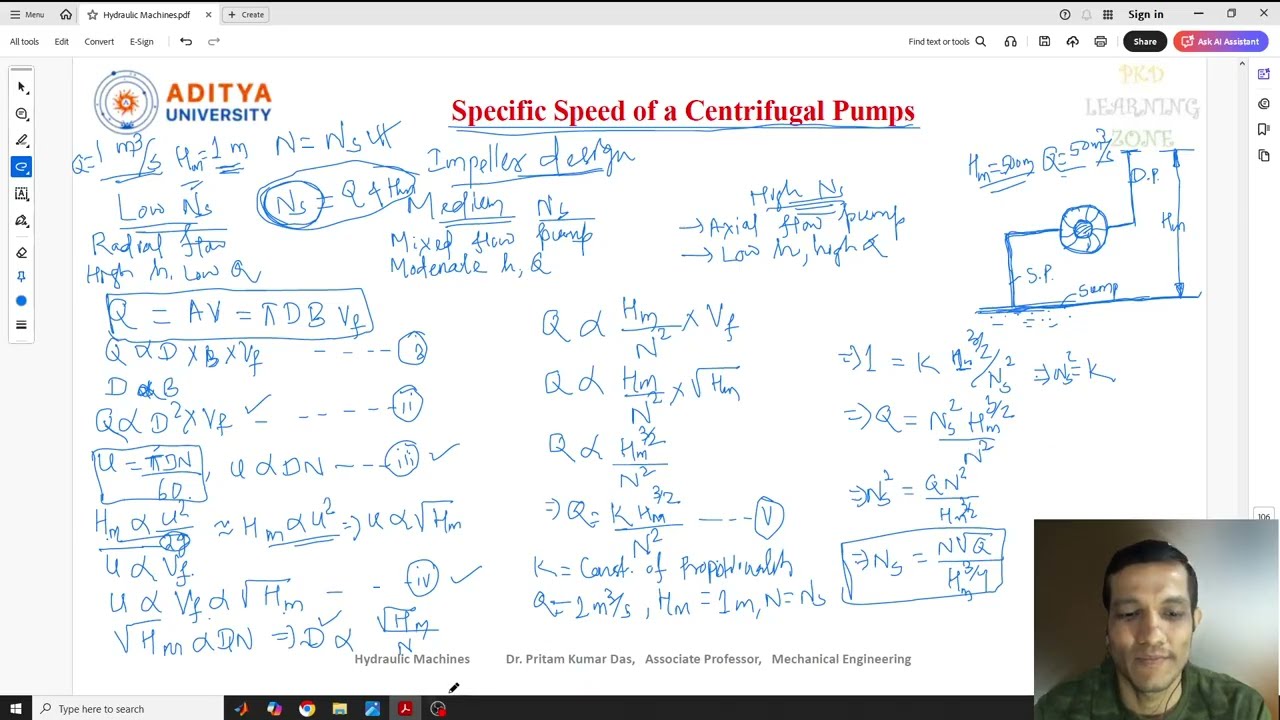Save the PDF file
Image resolution: width=1280 pixels, height=720 pixels.
tap(1044, 42)
